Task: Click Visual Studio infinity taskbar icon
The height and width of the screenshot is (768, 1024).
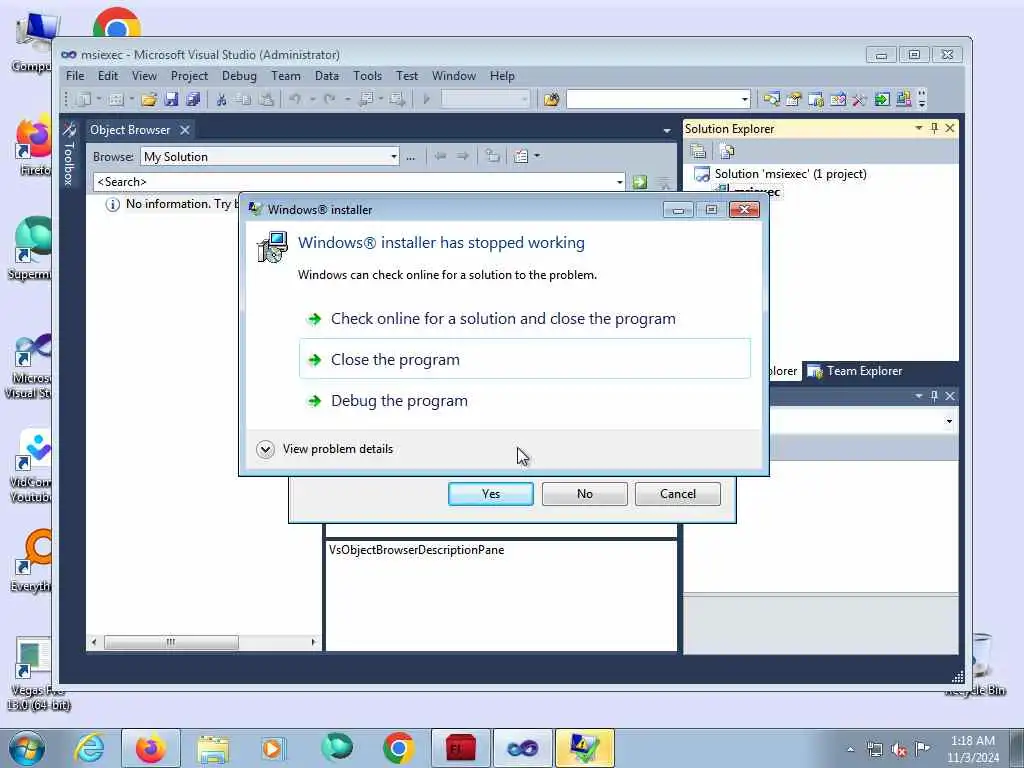Action: (x=522, y=748)
